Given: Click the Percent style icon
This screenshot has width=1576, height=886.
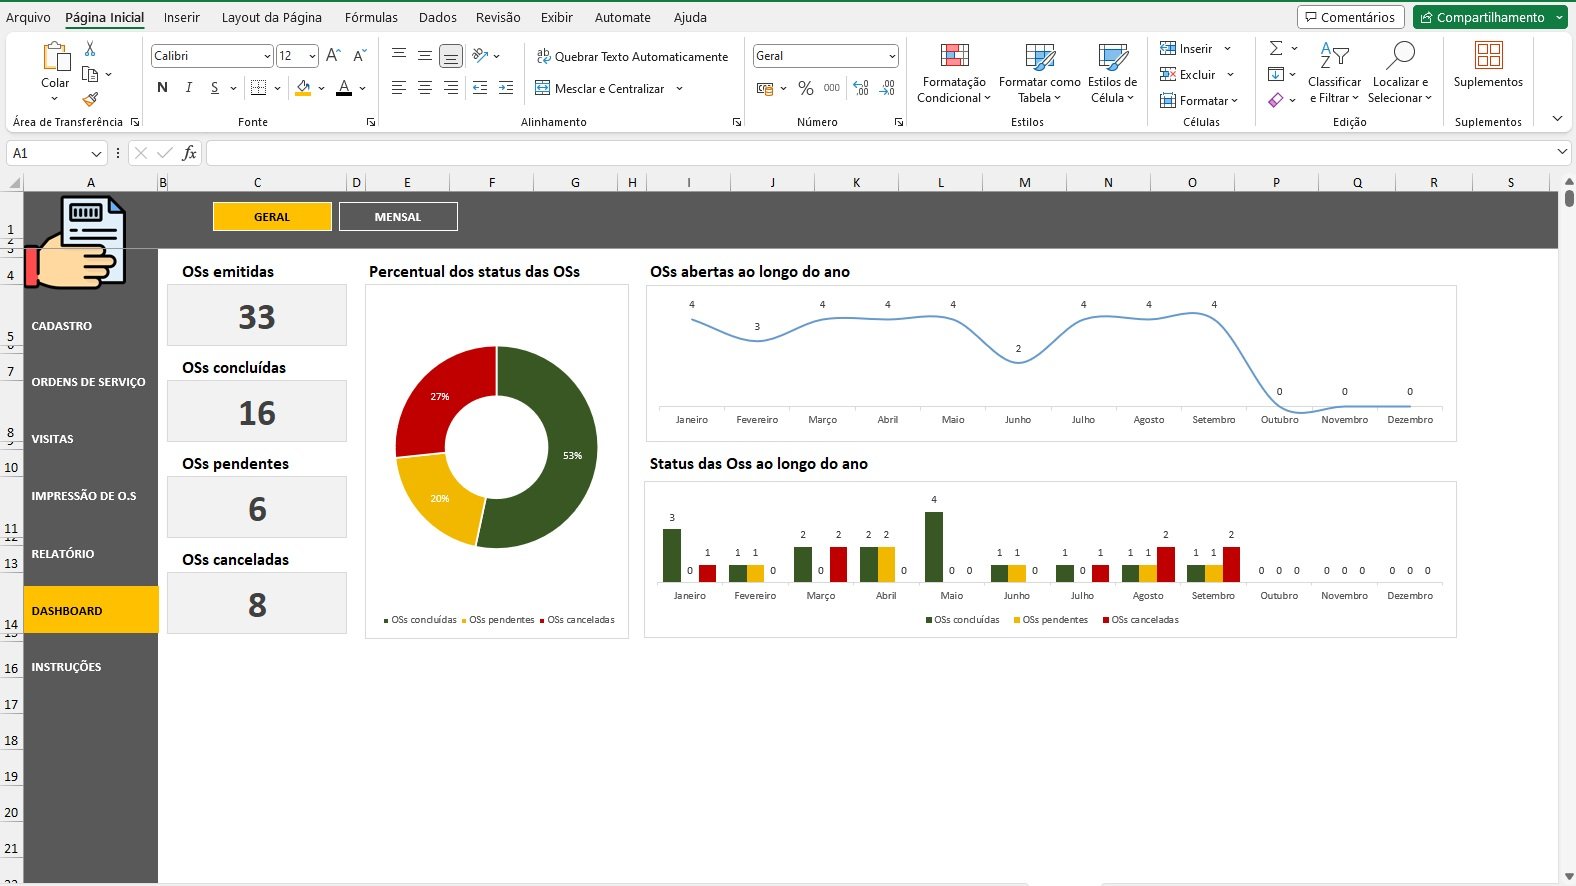Looking at the screenshot, I should [805, 89].
